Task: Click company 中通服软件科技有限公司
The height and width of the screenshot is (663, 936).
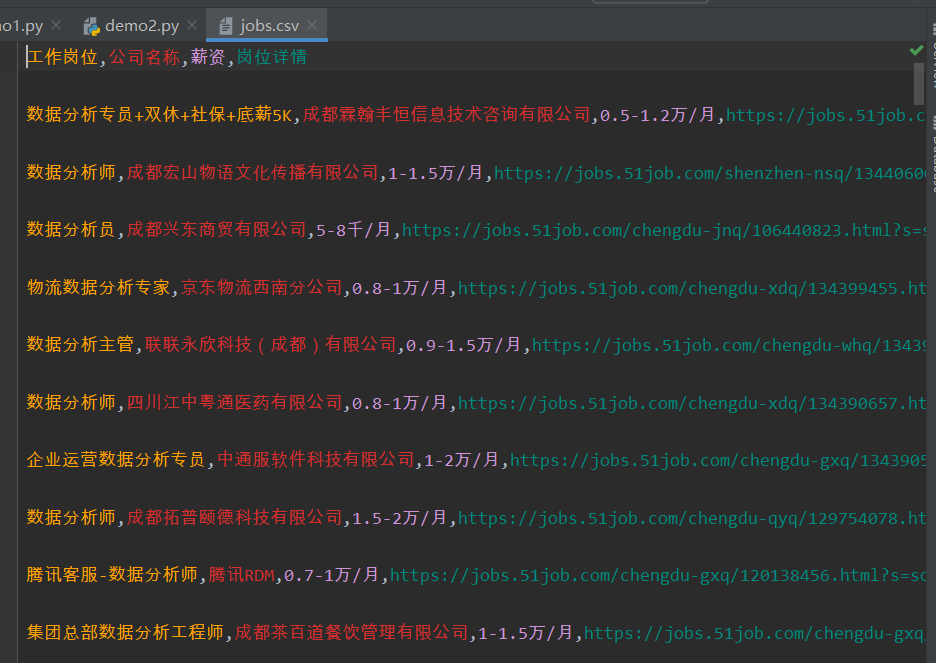Action: pyautogui.click(x=316, y=460)
